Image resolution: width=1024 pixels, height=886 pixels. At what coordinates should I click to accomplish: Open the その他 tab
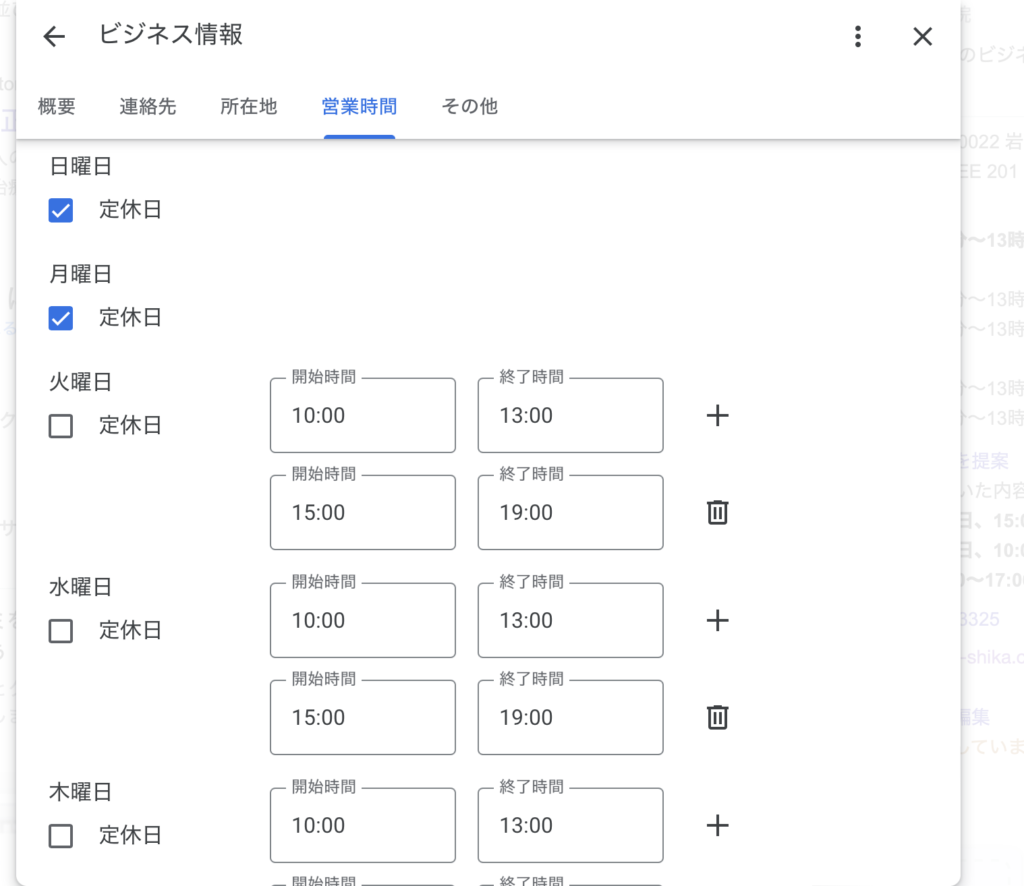pyautogui.click(x=469, y=106)
